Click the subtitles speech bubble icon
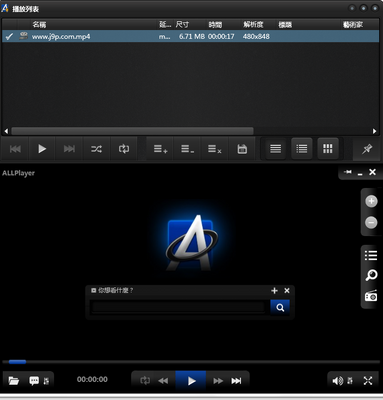 pyautogui.click(x=34, y=380)
